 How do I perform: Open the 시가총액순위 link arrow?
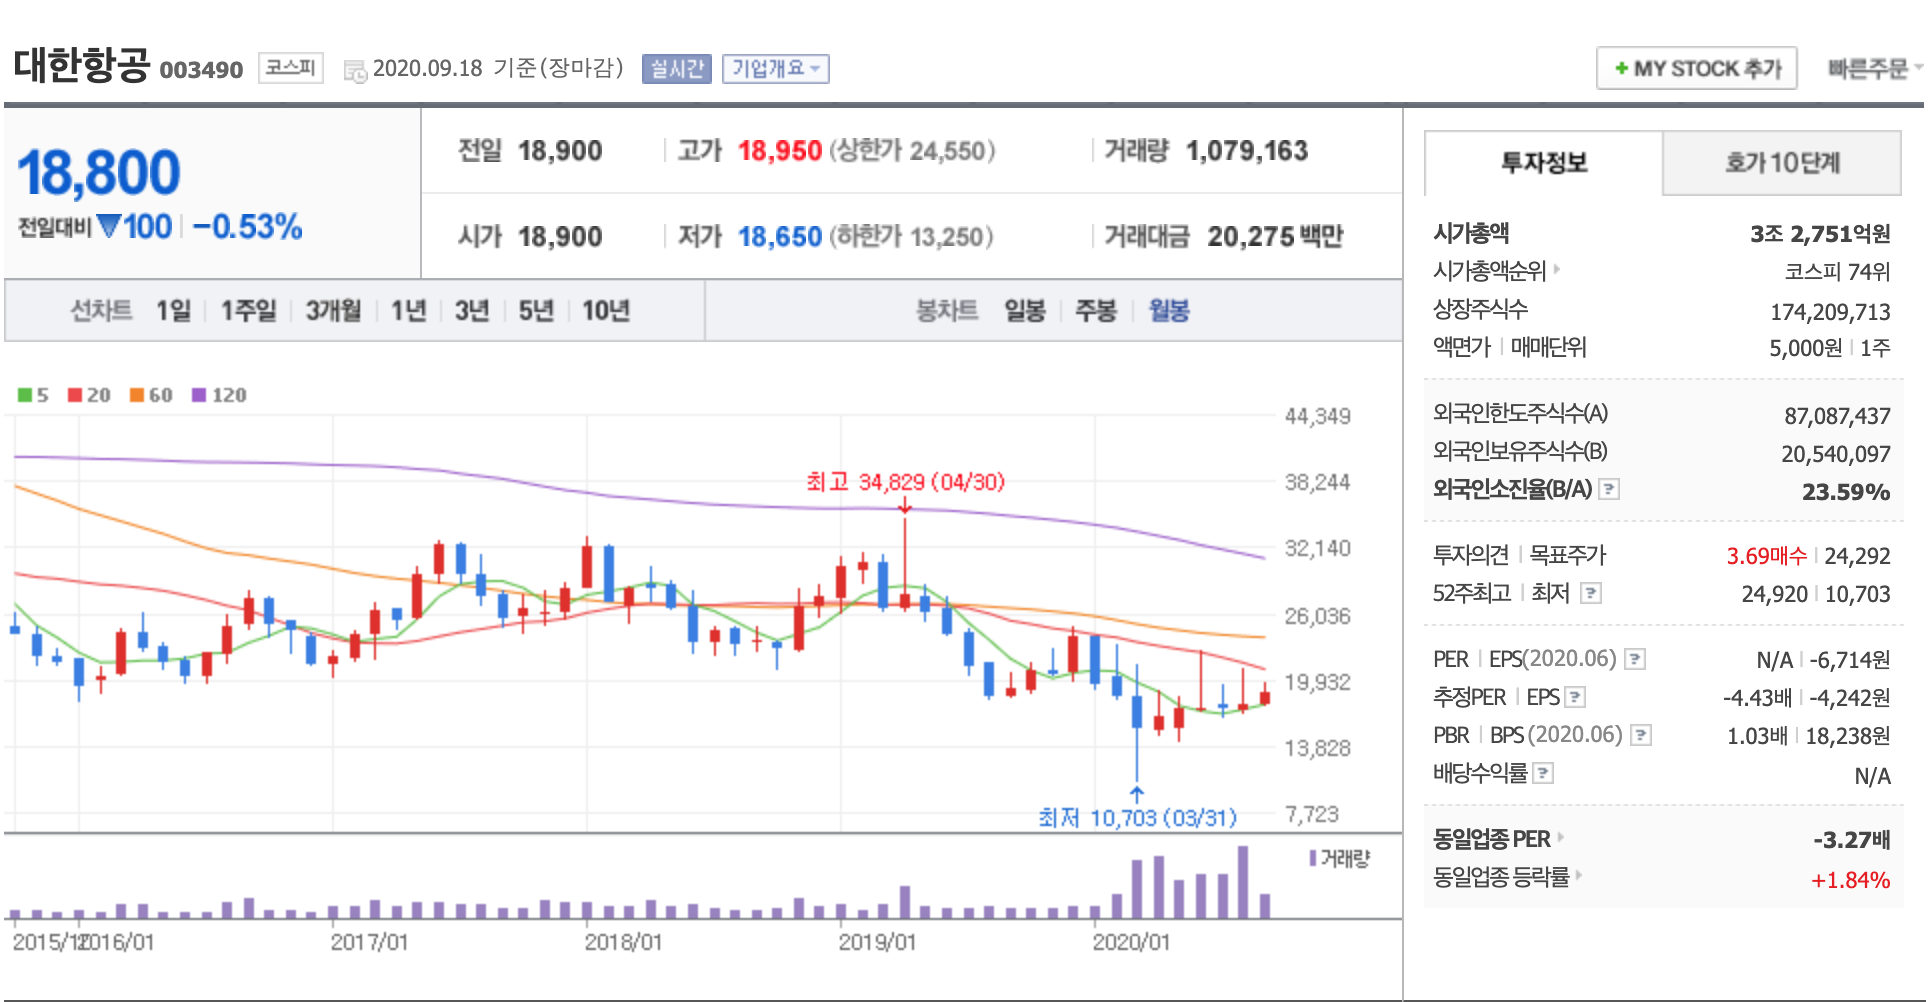pos(1557,269)
